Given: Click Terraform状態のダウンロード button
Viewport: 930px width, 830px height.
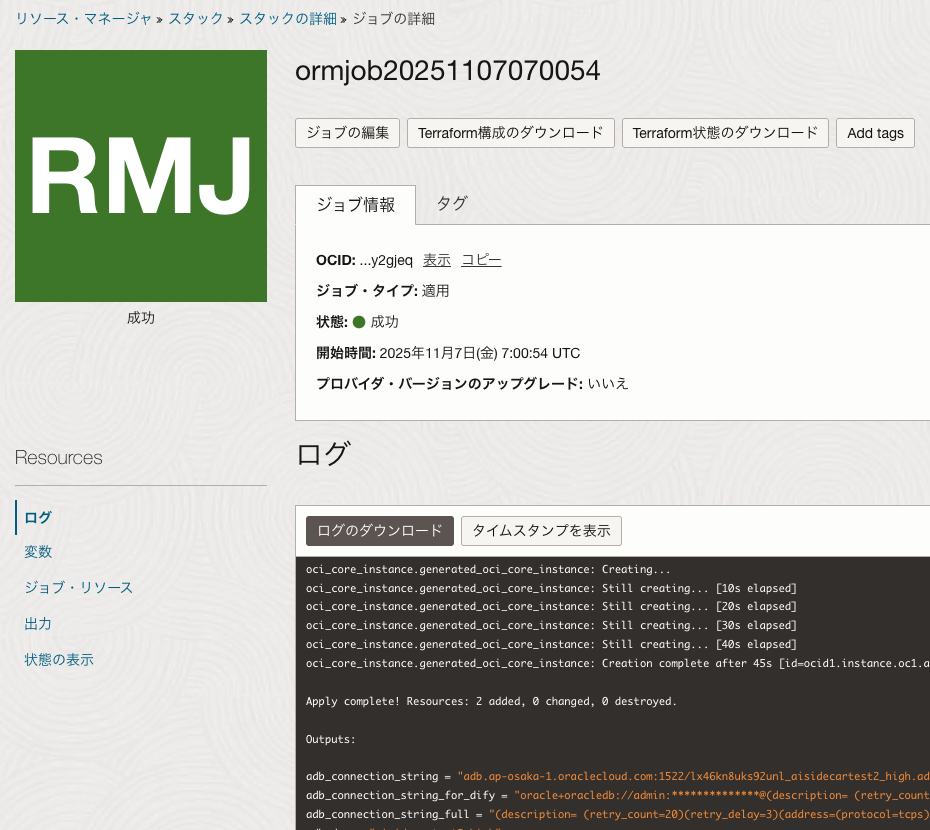Looking at the screenshot, I should [725, 133].
